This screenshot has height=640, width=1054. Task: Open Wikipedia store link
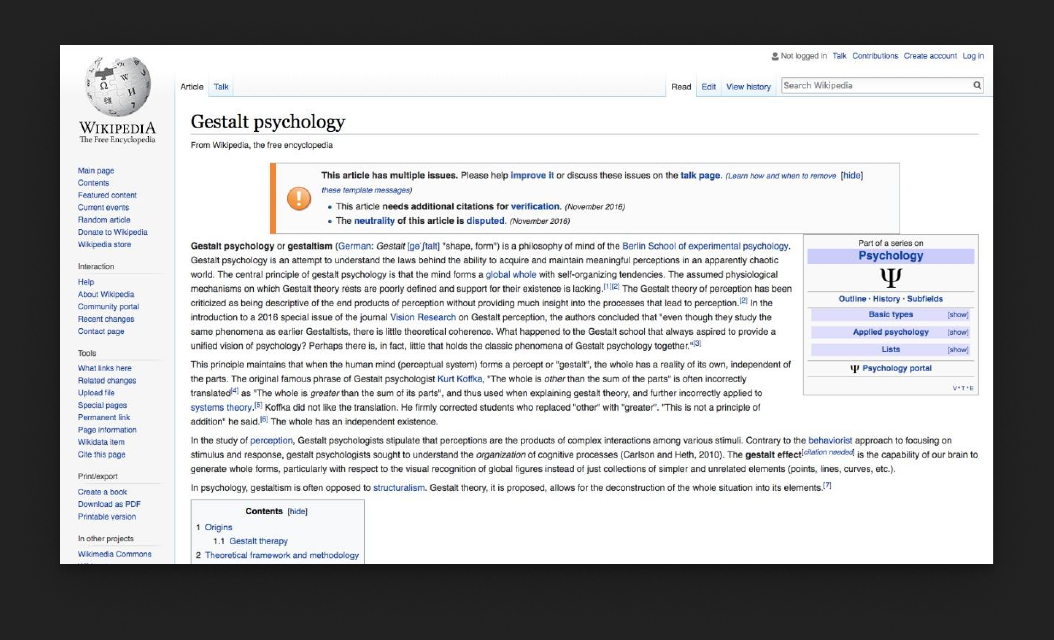(x=104, y=245)
